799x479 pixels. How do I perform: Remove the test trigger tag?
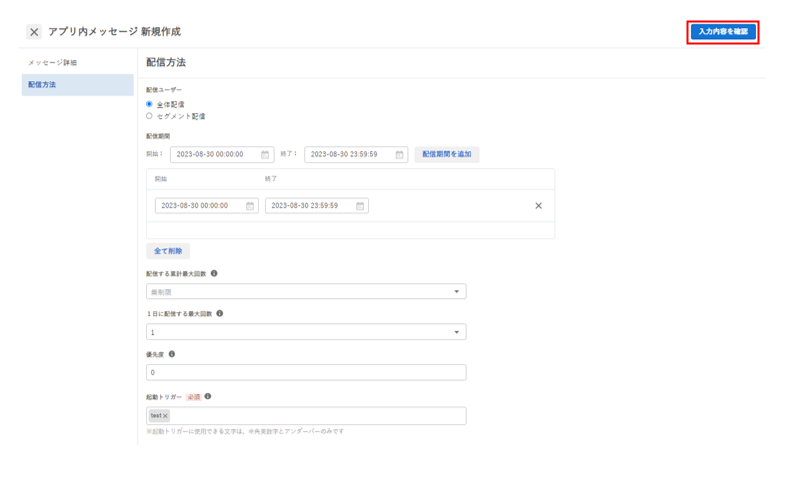(165, 416)
